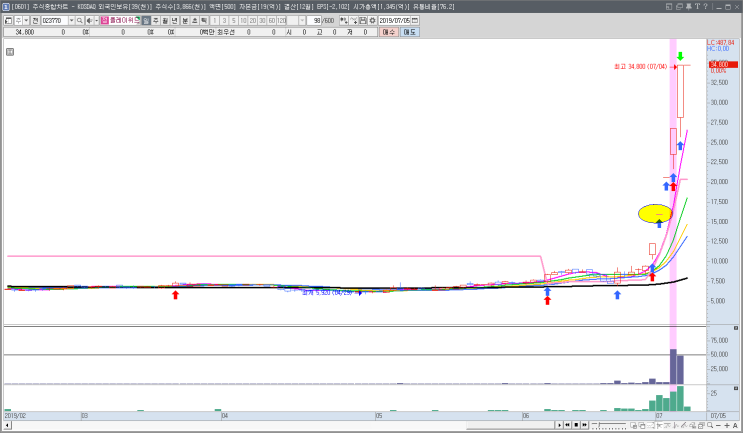Click the speaker sound icon

[89, 20]
